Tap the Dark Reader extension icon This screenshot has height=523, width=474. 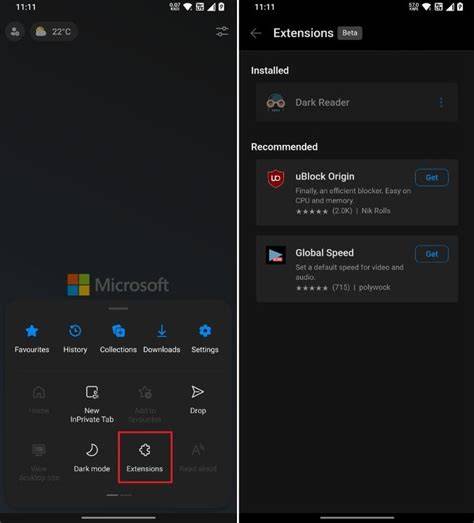click(x=276, y=102)
